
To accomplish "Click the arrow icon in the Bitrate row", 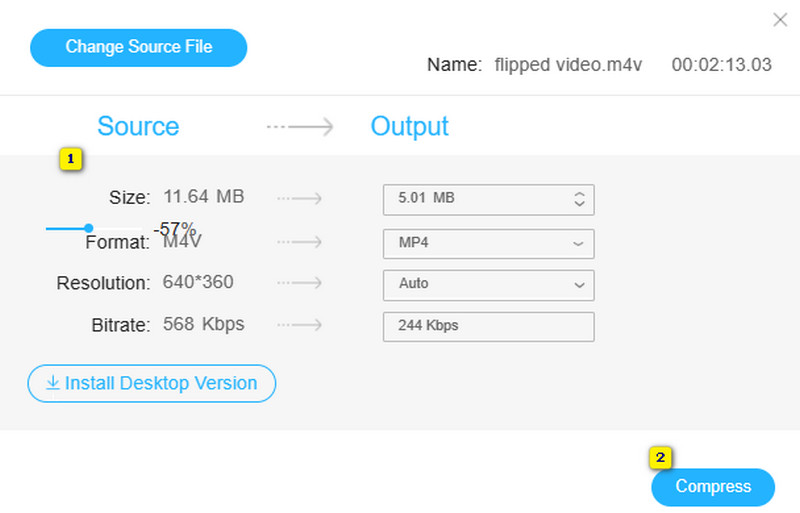I will [299, 325].
